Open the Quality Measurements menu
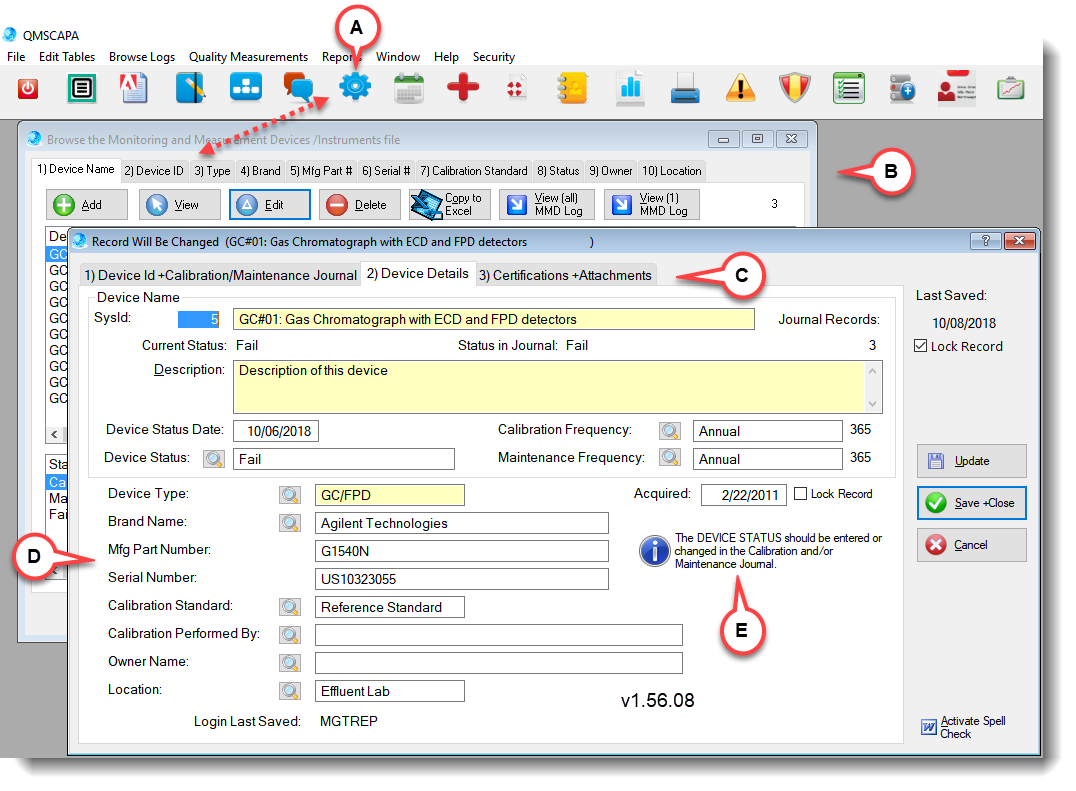The height and width of the screenshot is (791, 1076). (248, 57)
